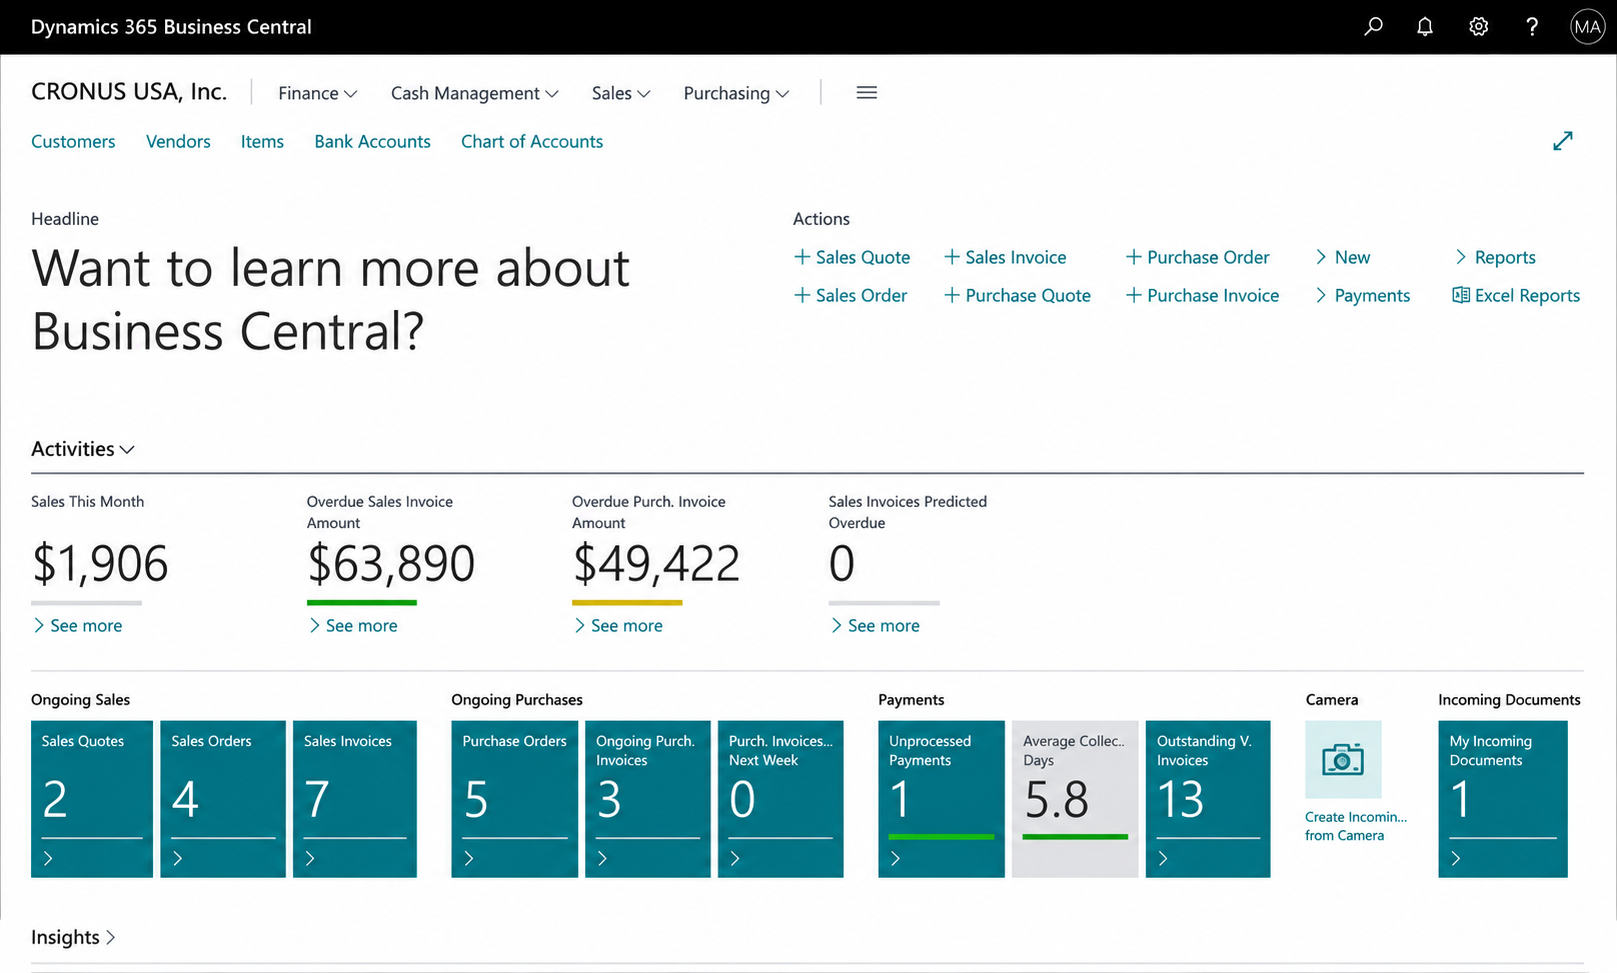Click the 0 predicted overdue value
The height and width of the screenshot is (973, 1617).
click(x=842, y=563)
